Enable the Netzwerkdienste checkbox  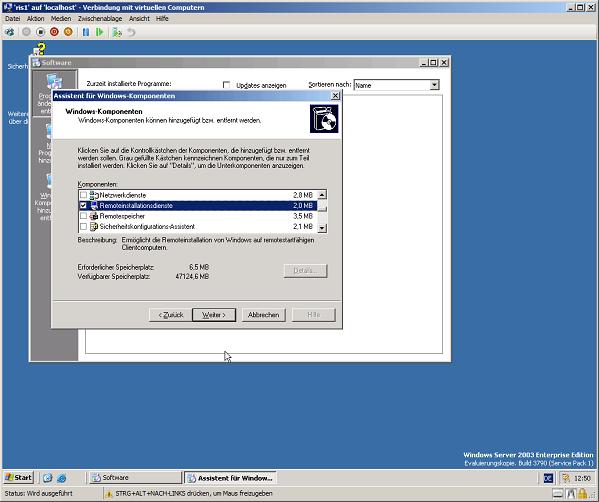pyautogui.click(x=83, y=195)
